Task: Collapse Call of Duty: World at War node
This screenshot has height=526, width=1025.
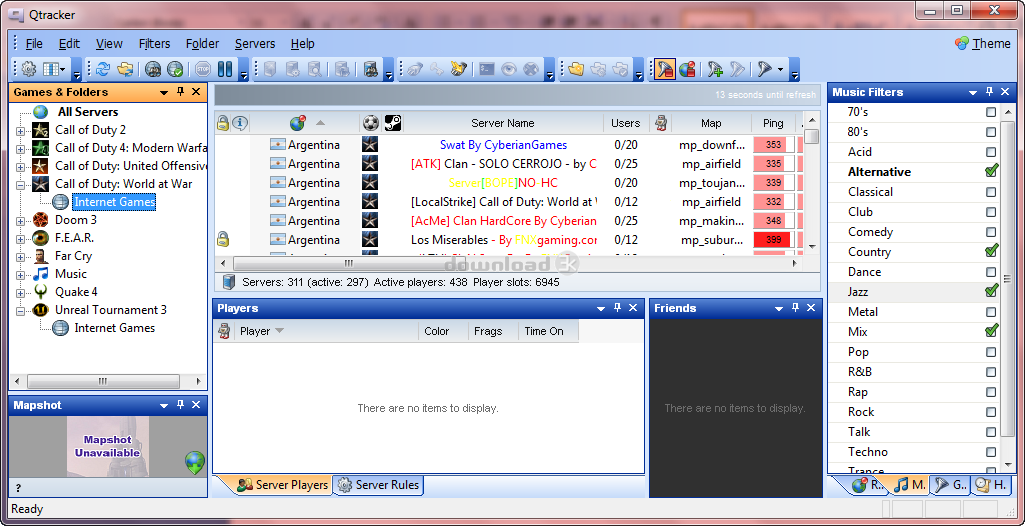Action: click(20, 185)
